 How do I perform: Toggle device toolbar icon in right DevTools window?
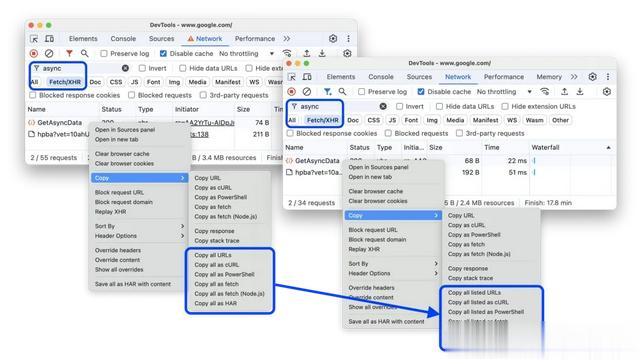coord(307,77)
